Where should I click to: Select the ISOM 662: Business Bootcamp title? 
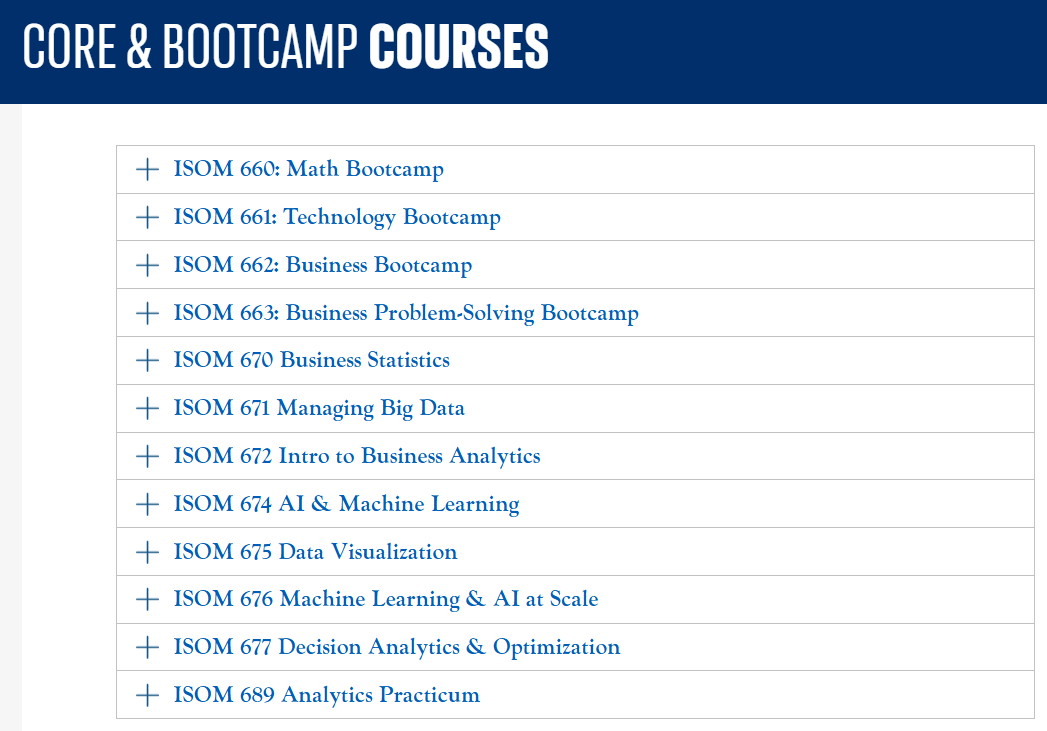[322, 265]
